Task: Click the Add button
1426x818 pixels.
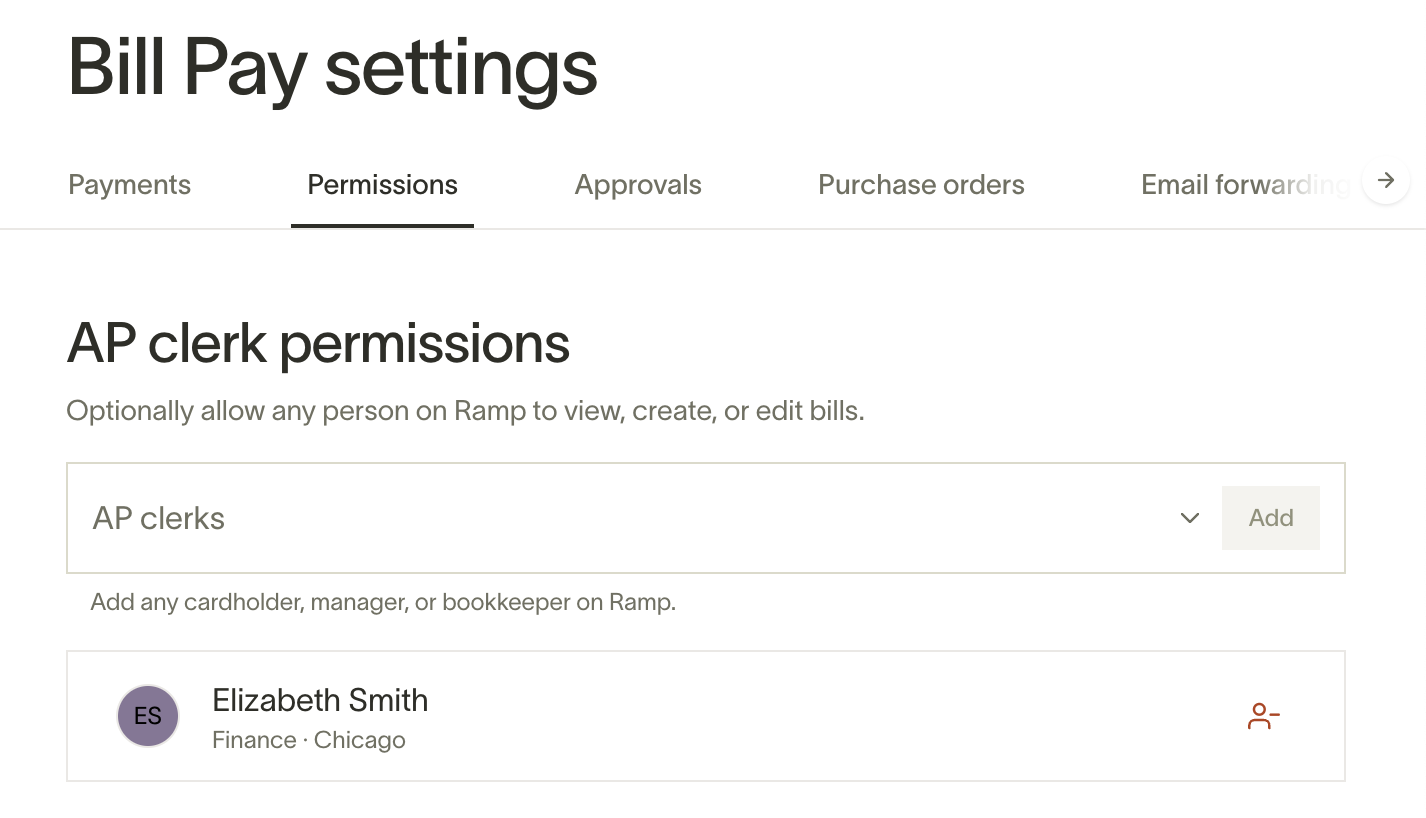Action: coord(1271,518)
